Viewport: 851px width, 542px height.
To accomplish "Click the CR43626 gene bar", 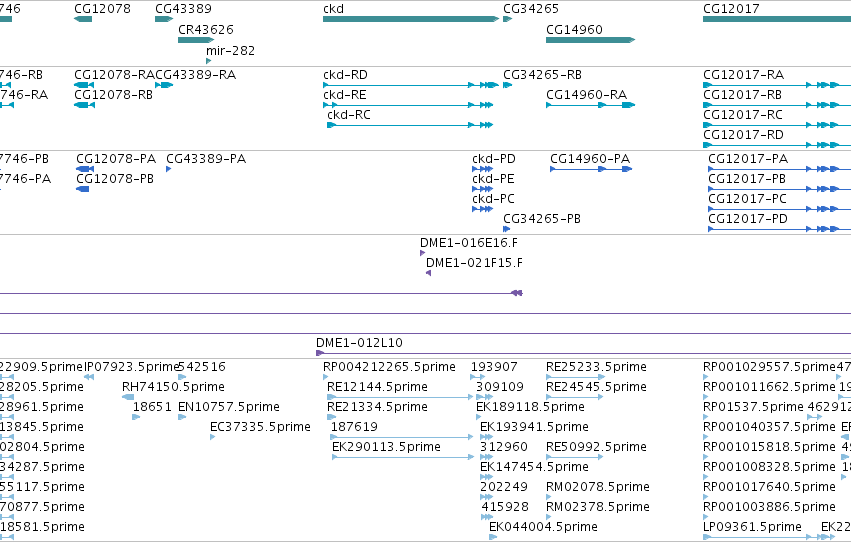I will click(x=196, y=40).
